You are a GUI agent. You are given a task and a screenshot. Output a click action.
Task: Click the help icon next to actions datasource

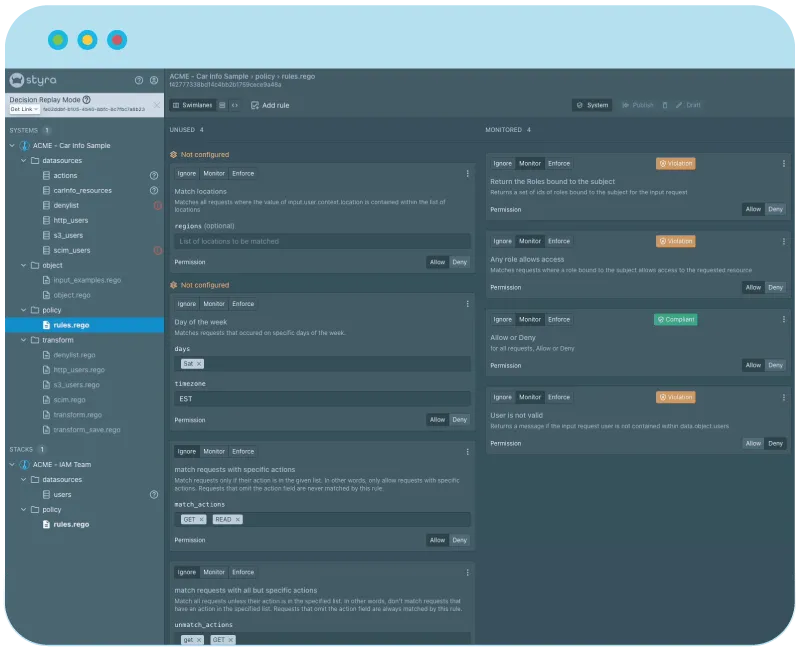click(x=154, y=175)
